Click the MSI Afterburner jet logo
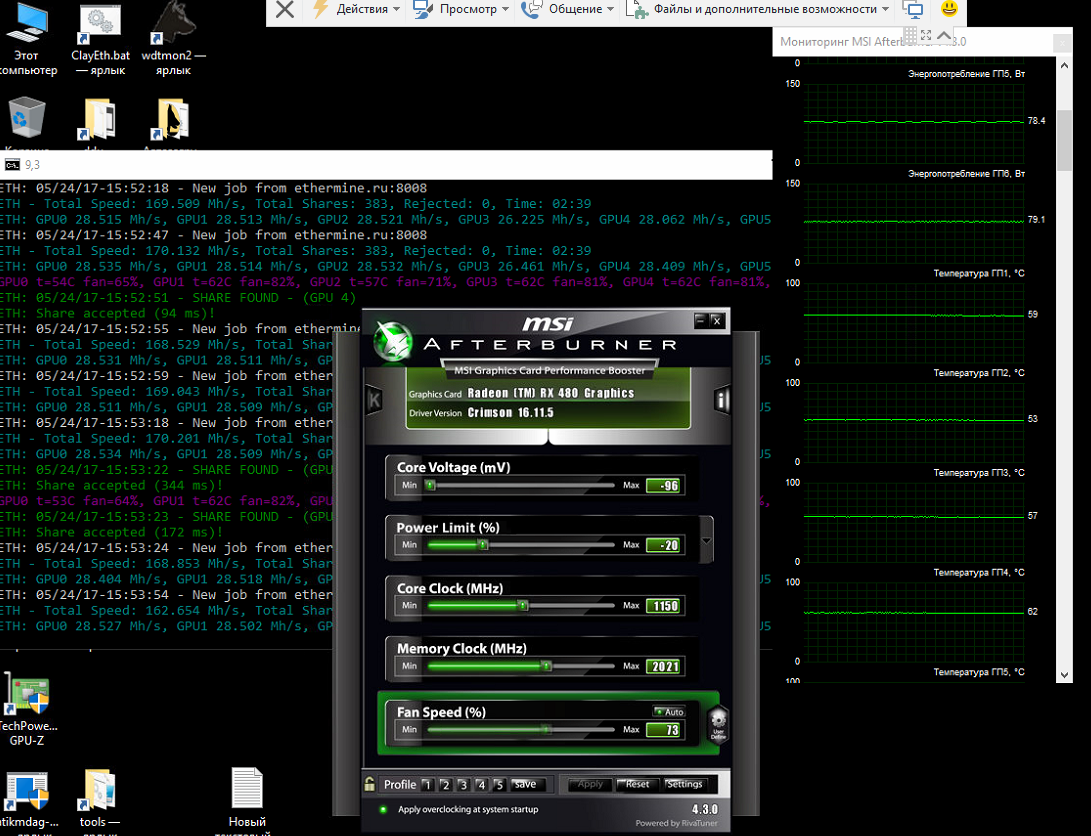Image resolution: width=1091 pixels, height=836 pixels. click(393, 341)
